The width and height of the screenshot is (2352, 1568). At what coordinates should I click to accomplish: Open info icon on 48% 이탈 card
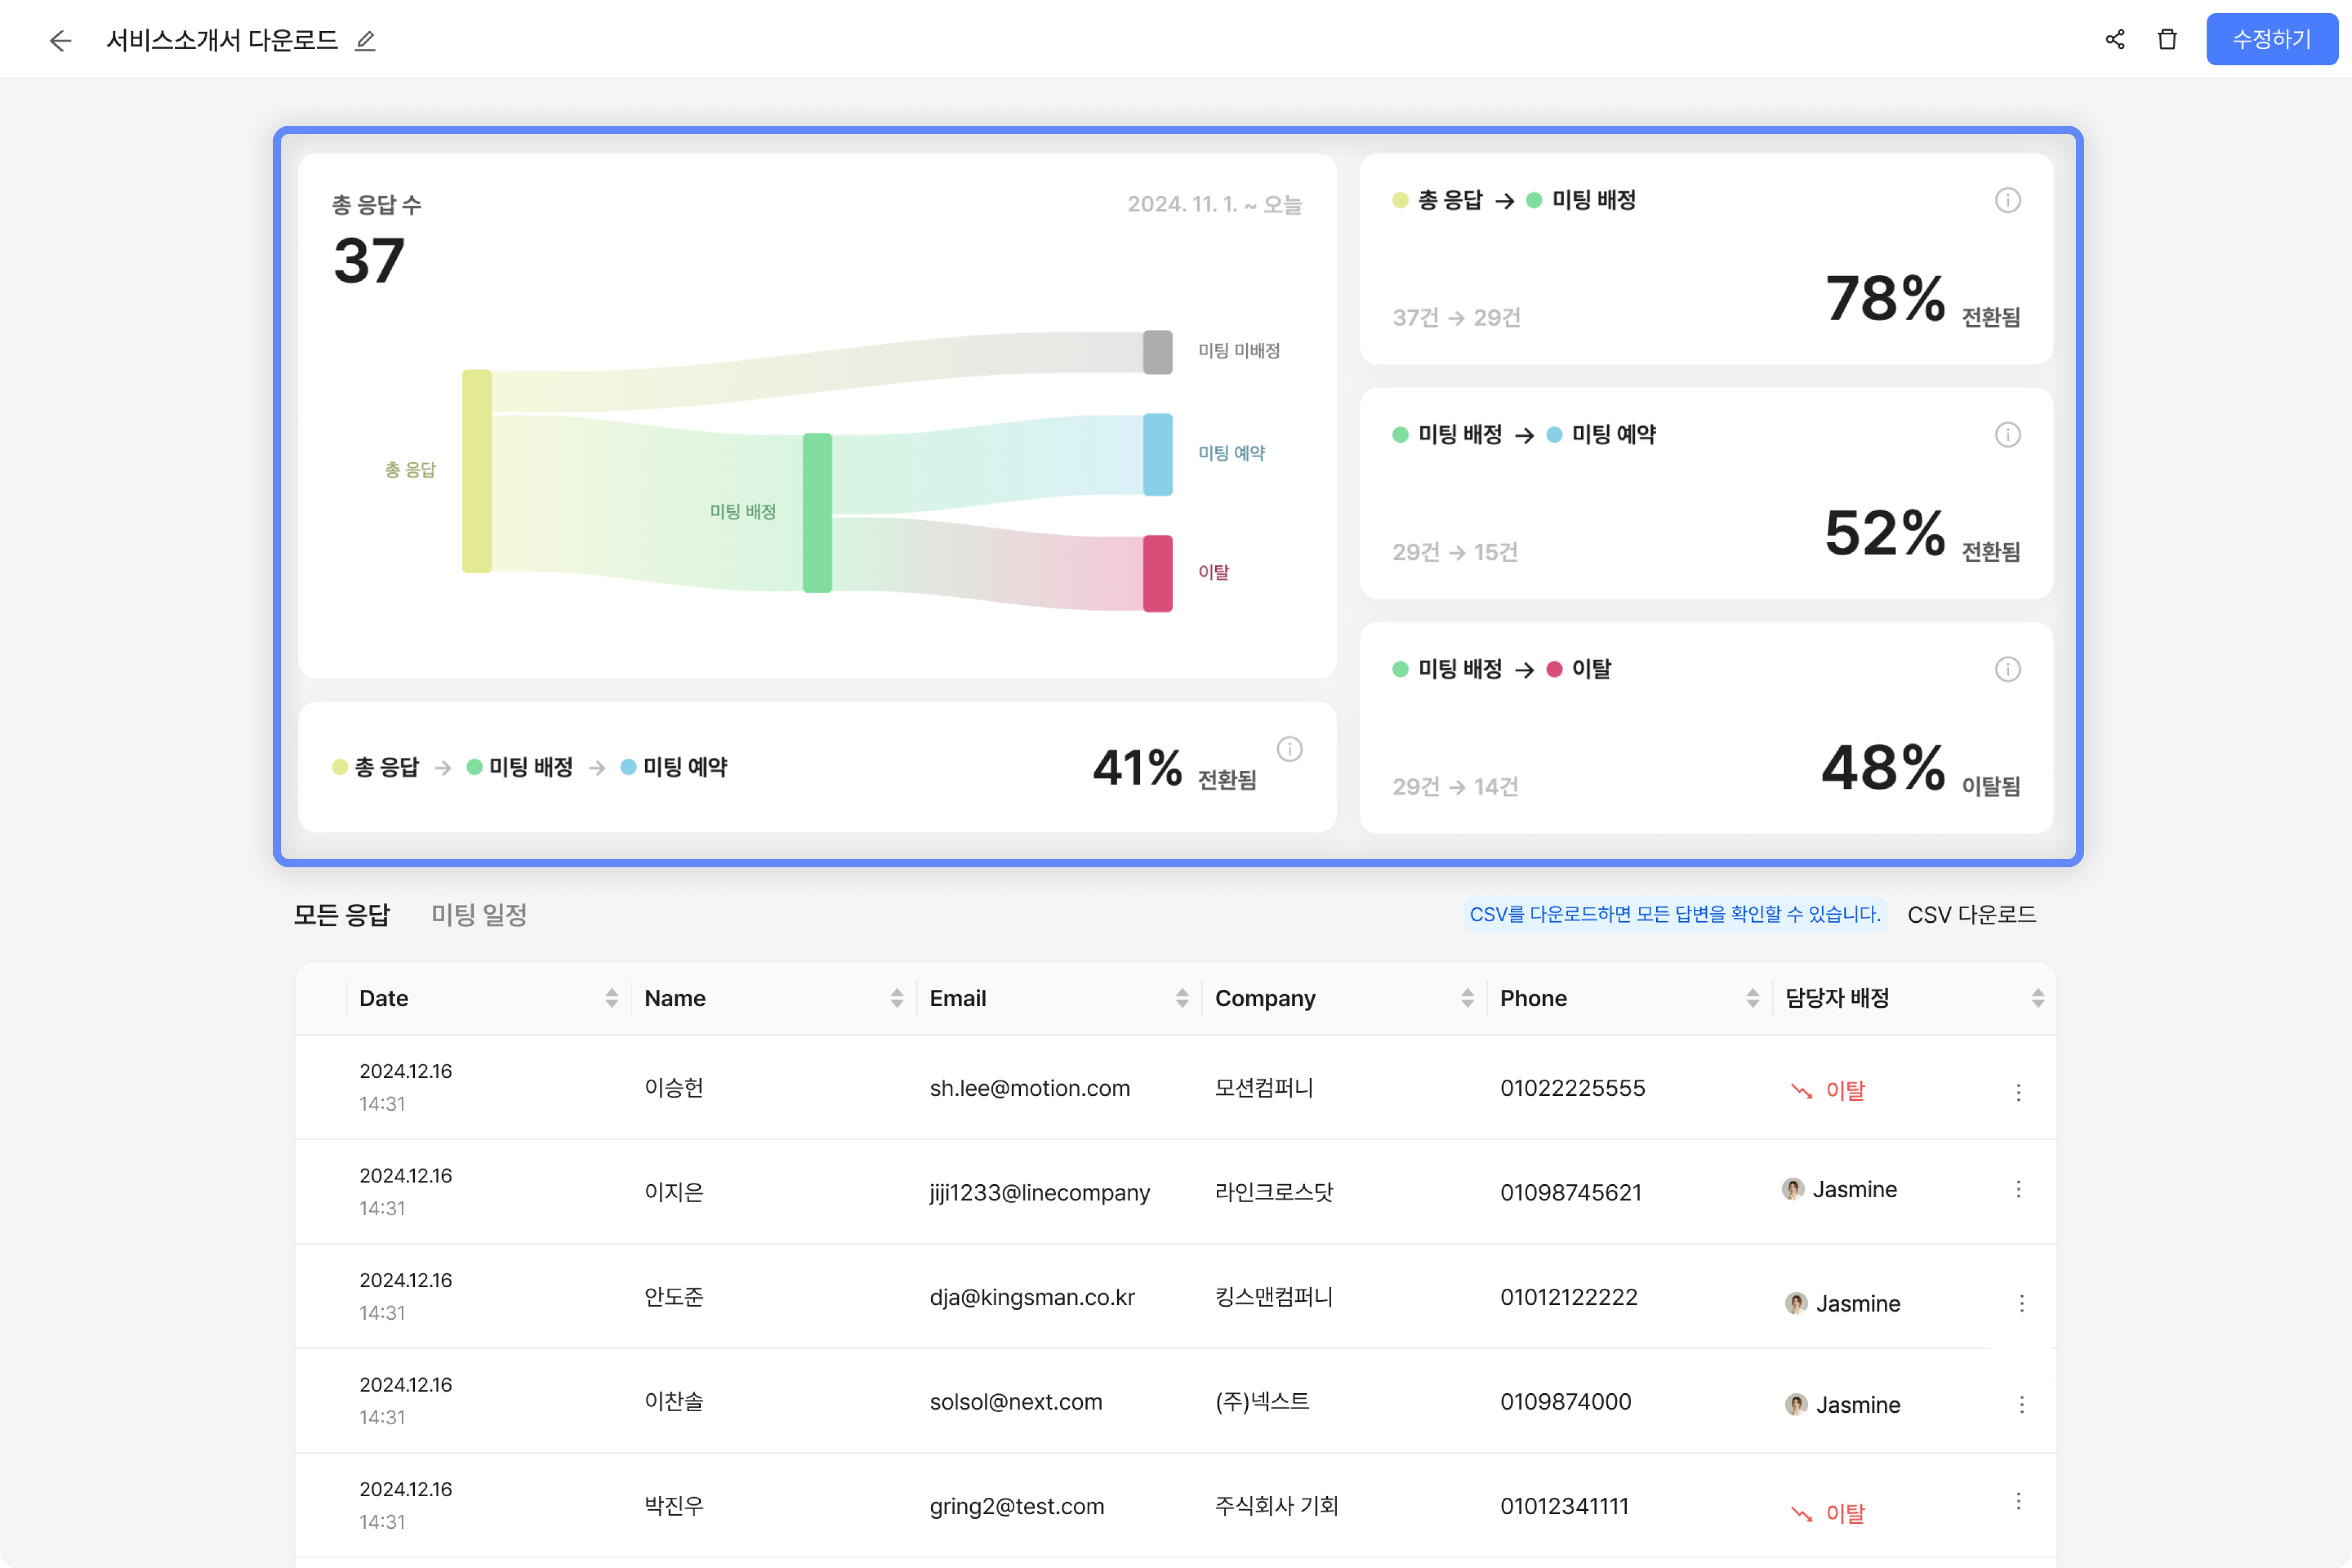pos(2007,669)
